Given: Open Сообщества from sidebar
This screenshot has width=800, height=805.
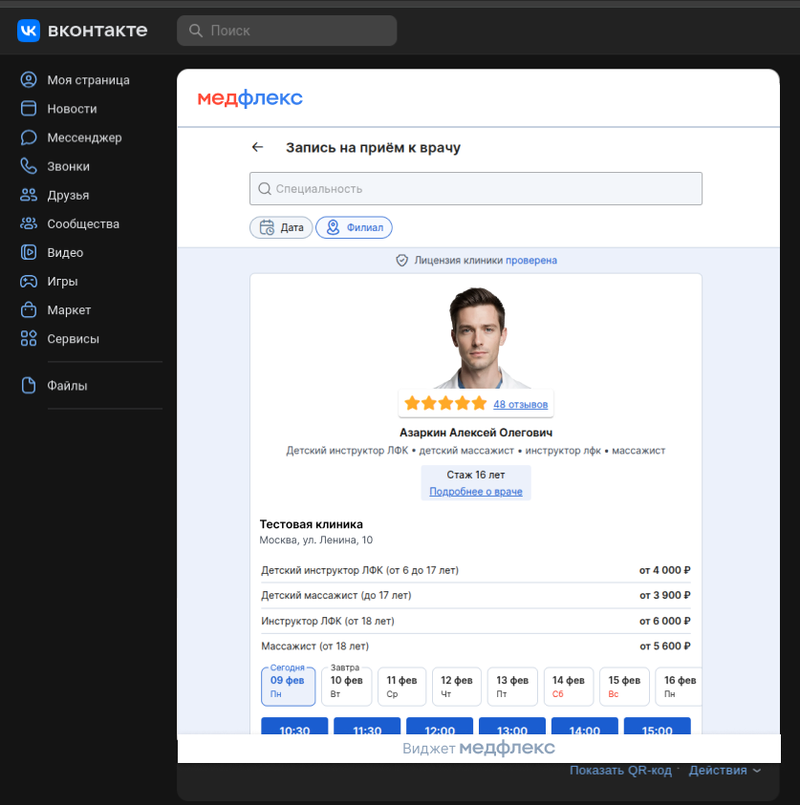Looking at the screenshot, I should [82, 224].
